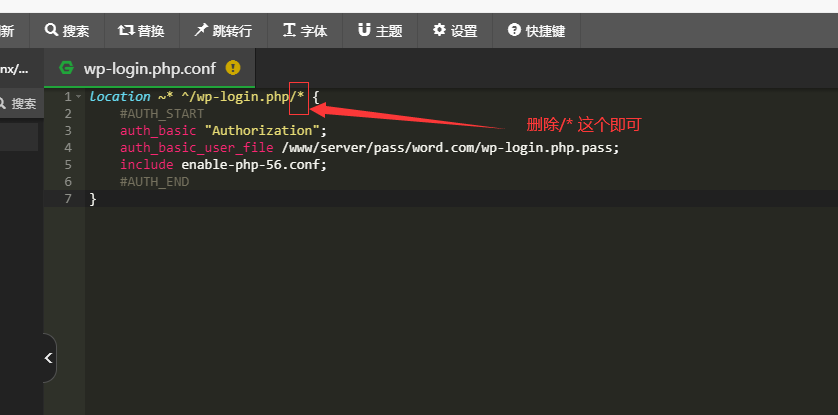Click the #AUTH_START comment line
Image resolution: width=838 pixels, height=415 pixels.
pos(161,114)
